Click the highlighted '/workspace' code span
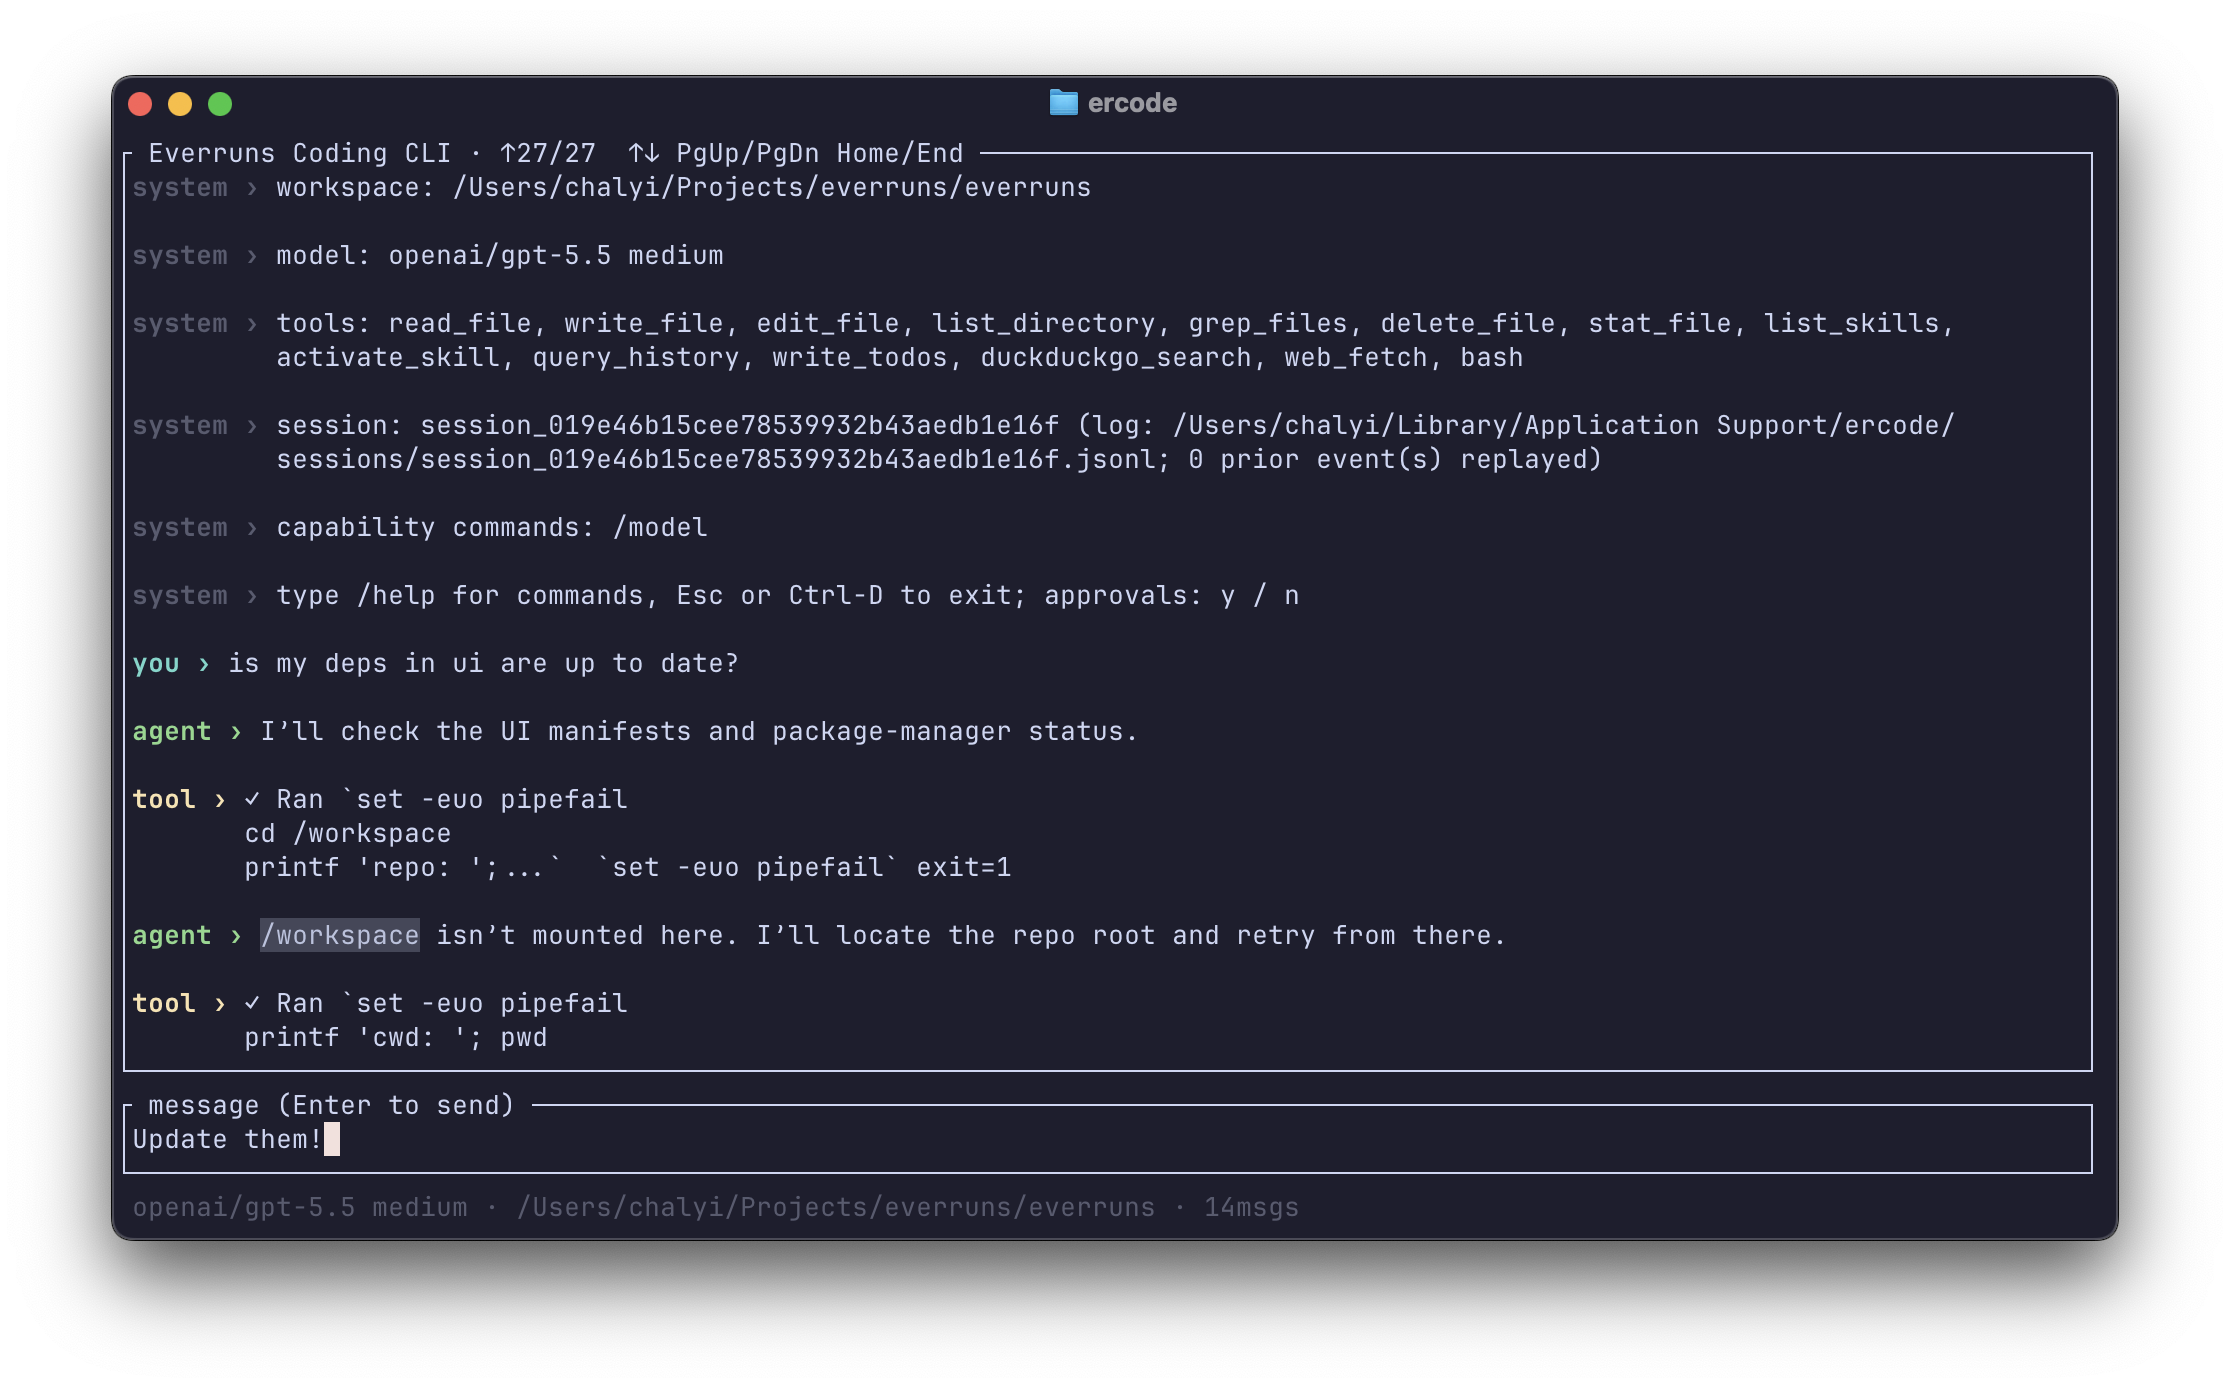Screen dimensions: 2230x1388 point(340,936)
